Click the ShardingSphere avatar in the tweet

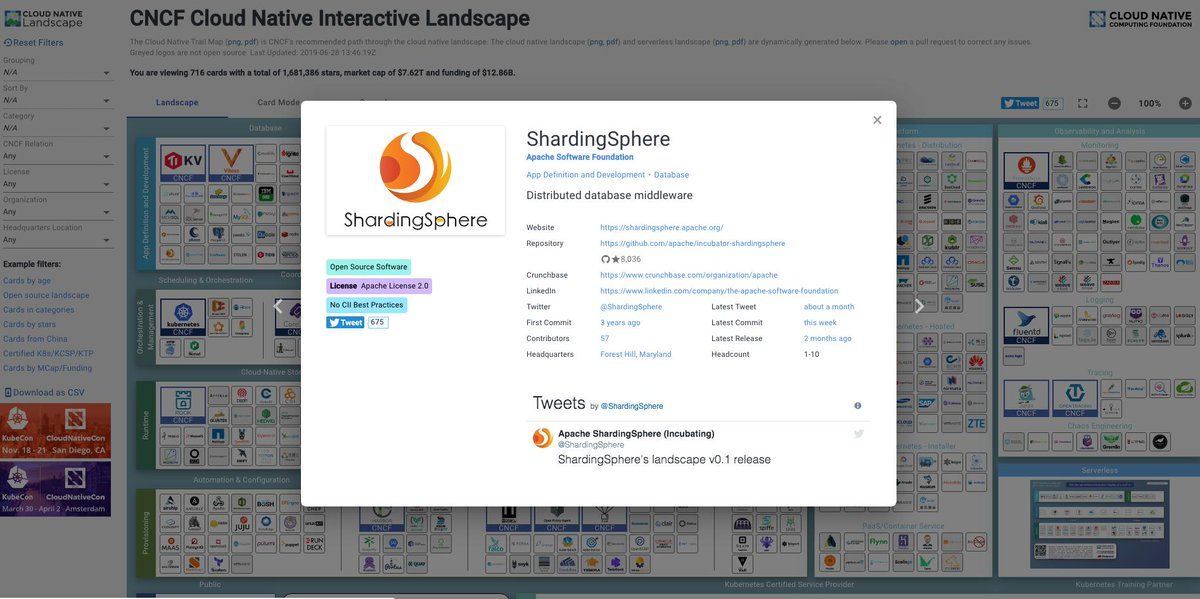[x=542, y=438]
